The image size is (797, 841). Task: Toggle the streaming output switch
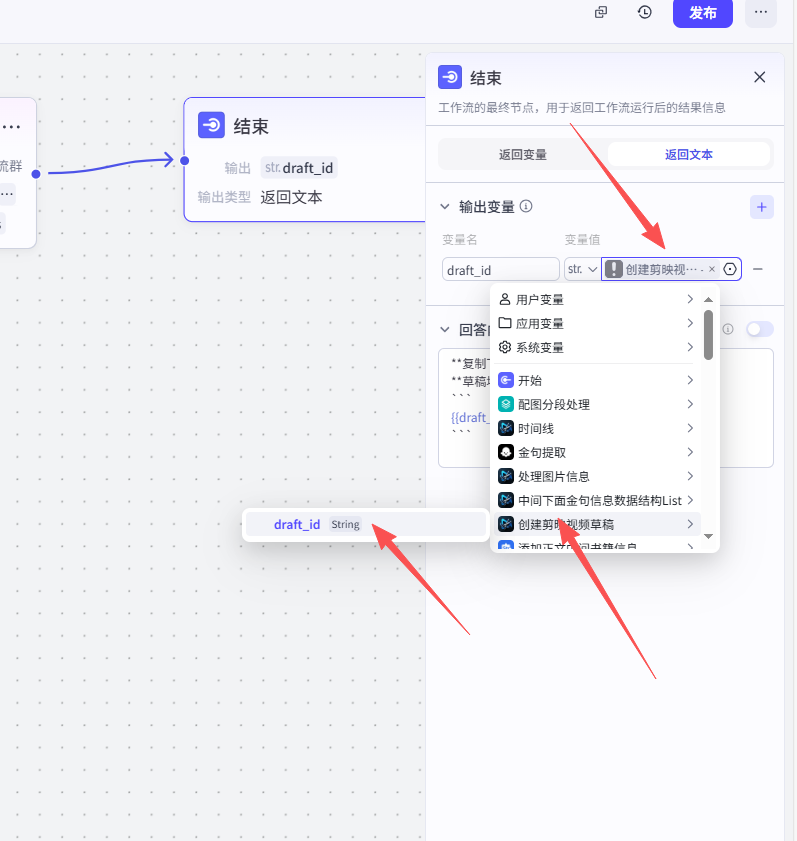(x=759, y=329)
